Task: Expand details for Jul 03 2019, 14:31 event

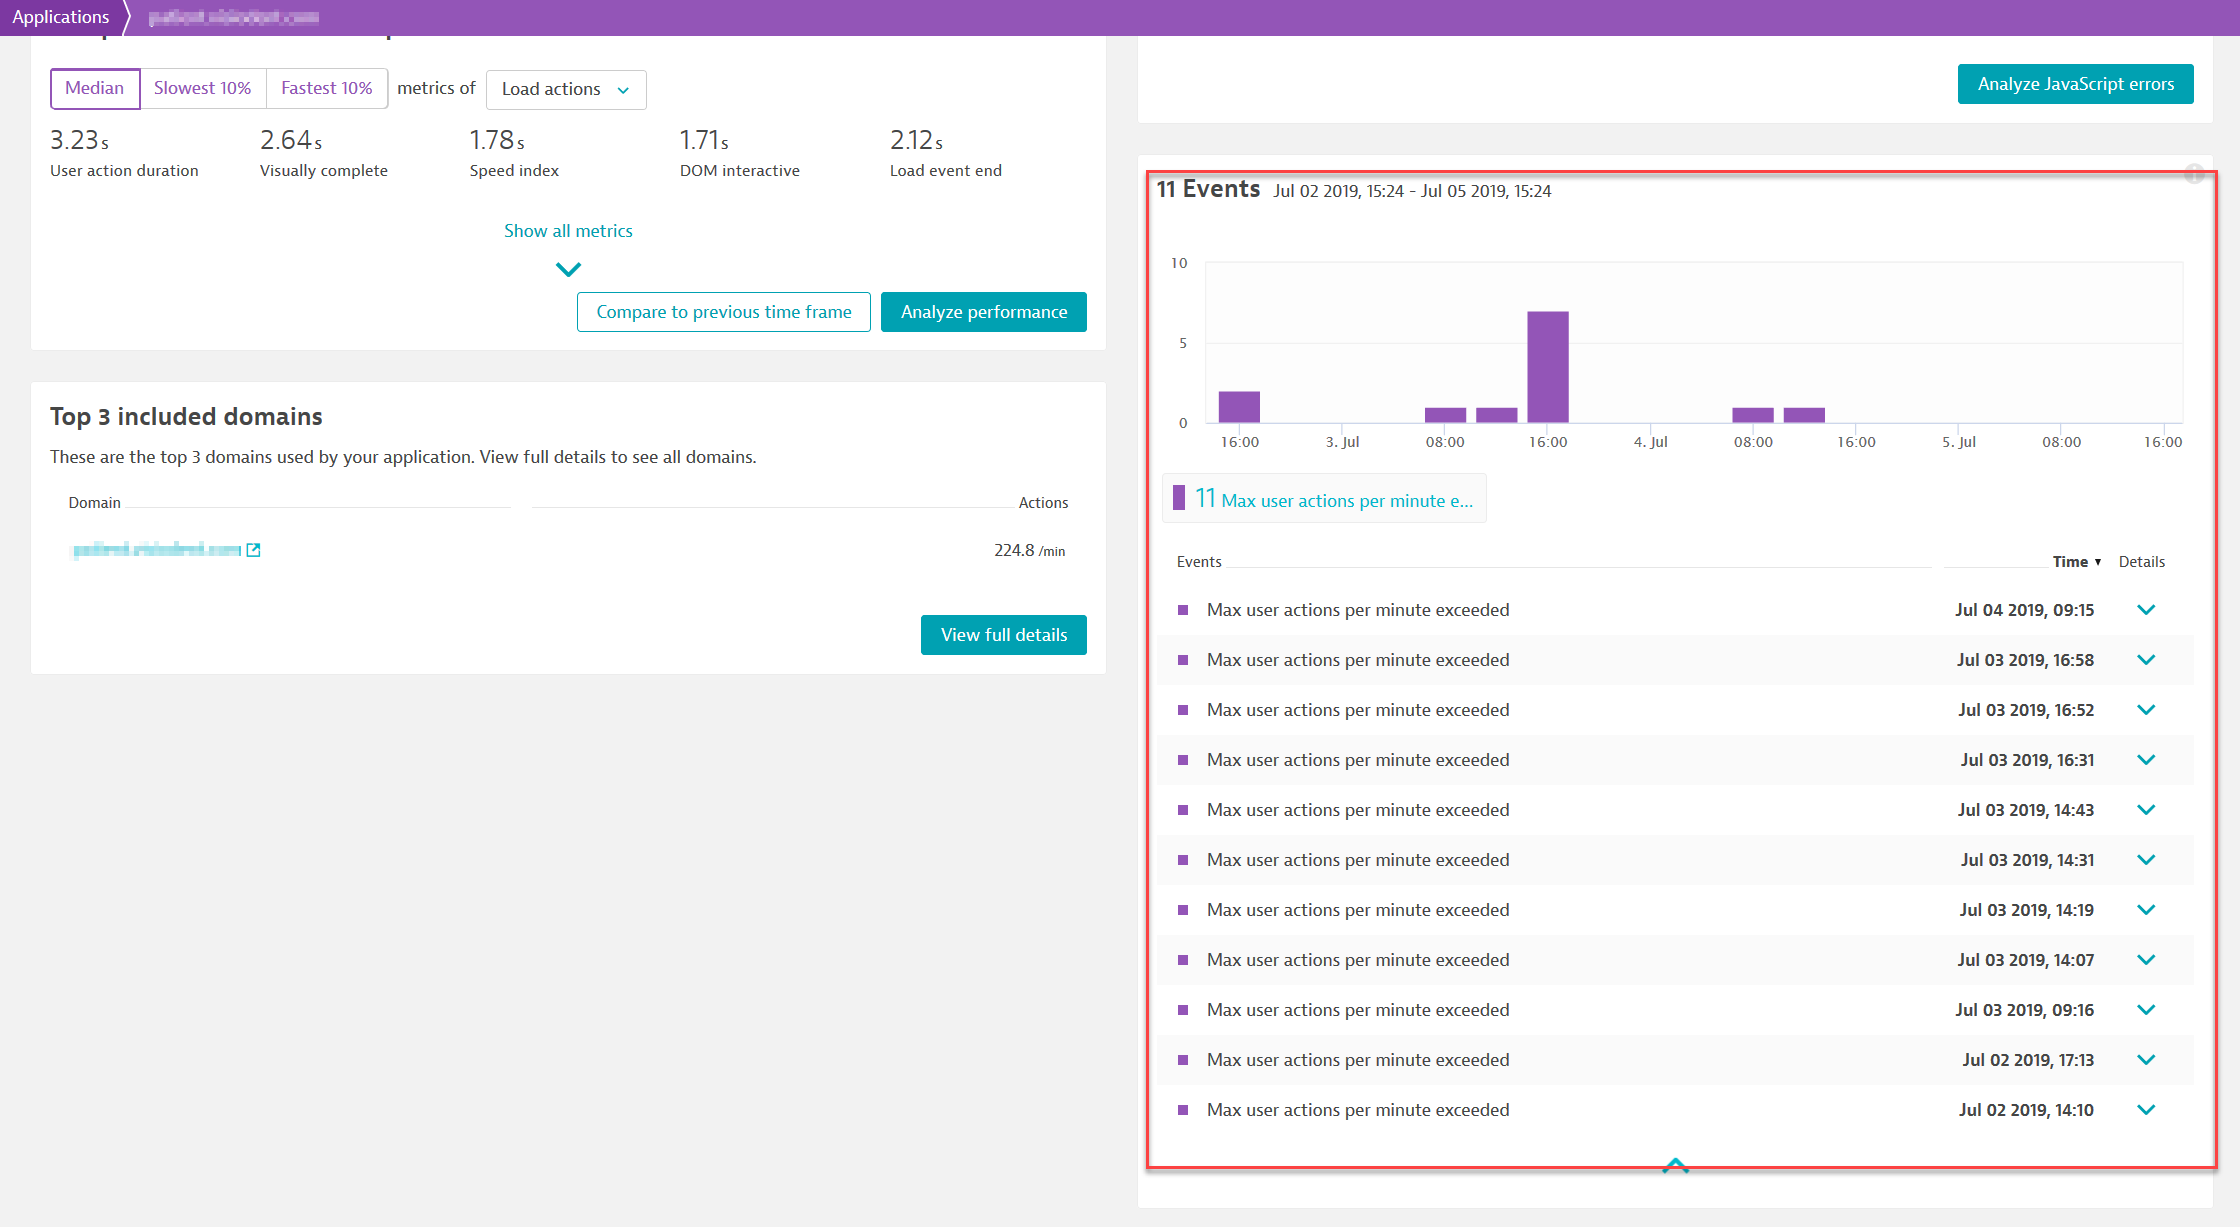Action: click(x=2146, y=860)
